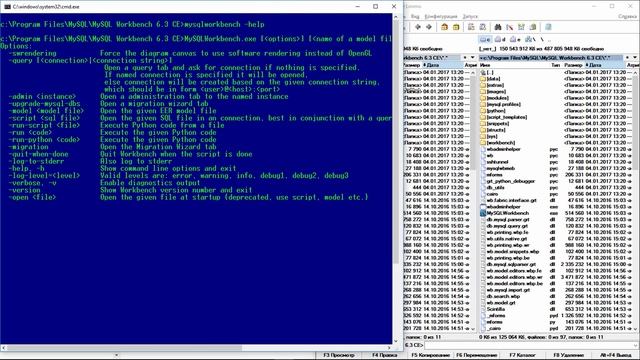The image size is (640, 360).
Task: Open favorites asterisk button of right panel
Action: [x=627, y=58]
